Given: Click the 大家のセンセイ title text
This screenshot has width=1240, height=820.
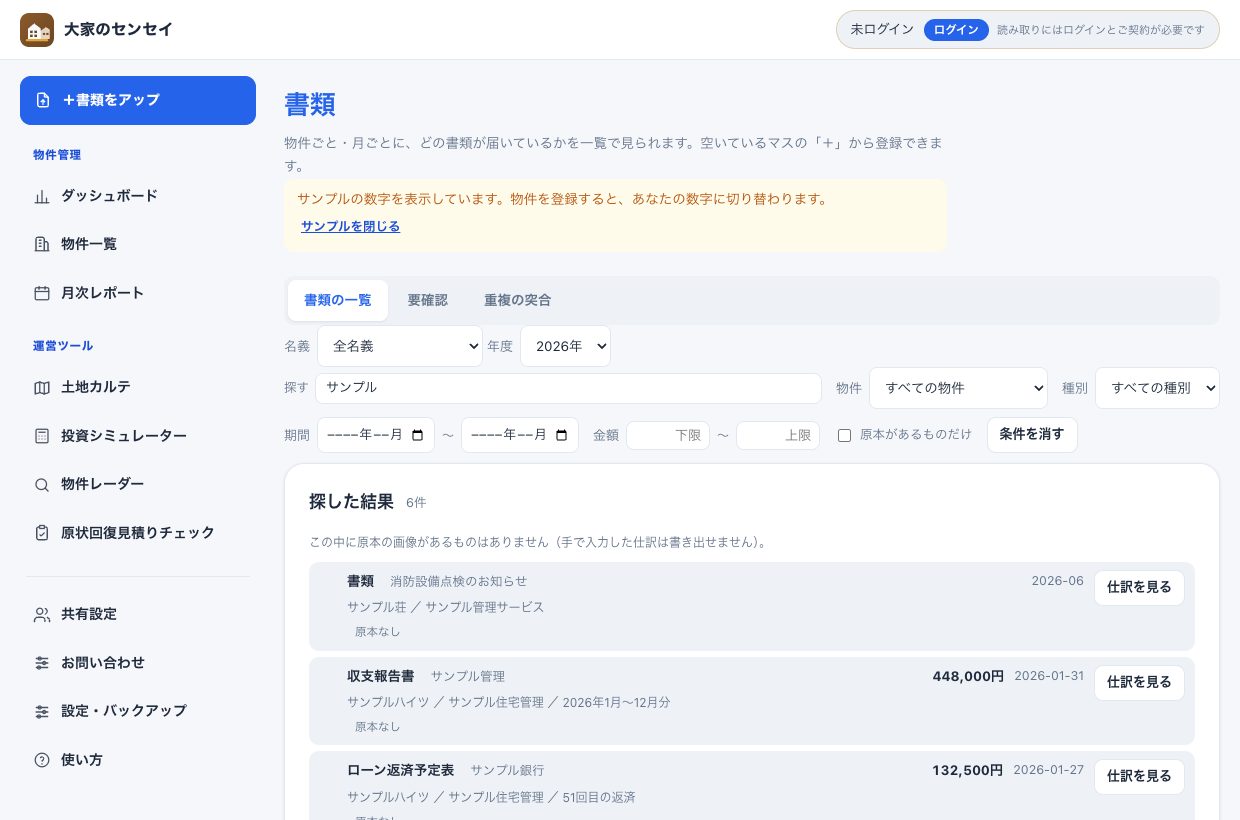Looking at the screenshot, I should [x=118, y=30].
